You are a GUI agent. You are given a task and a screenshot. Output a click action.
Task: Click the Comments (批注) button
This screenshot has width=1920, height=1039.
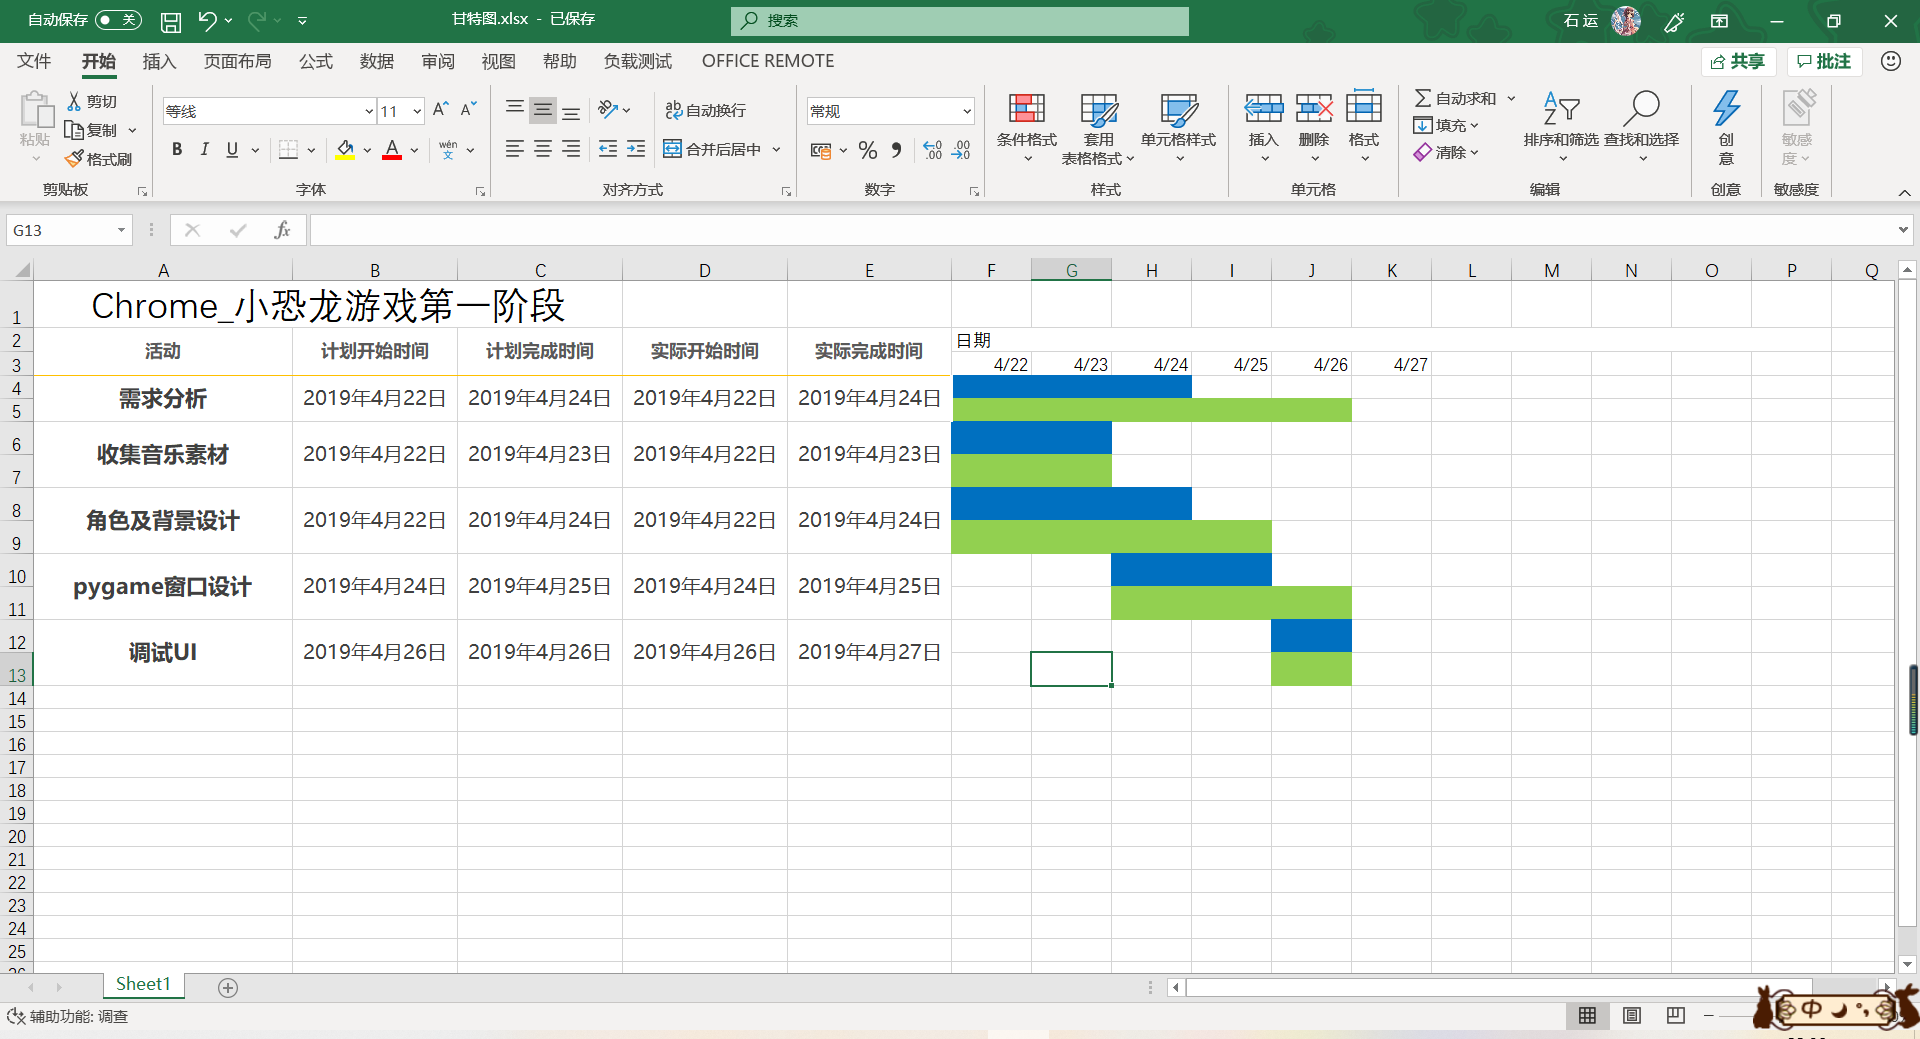[1824, 61]
